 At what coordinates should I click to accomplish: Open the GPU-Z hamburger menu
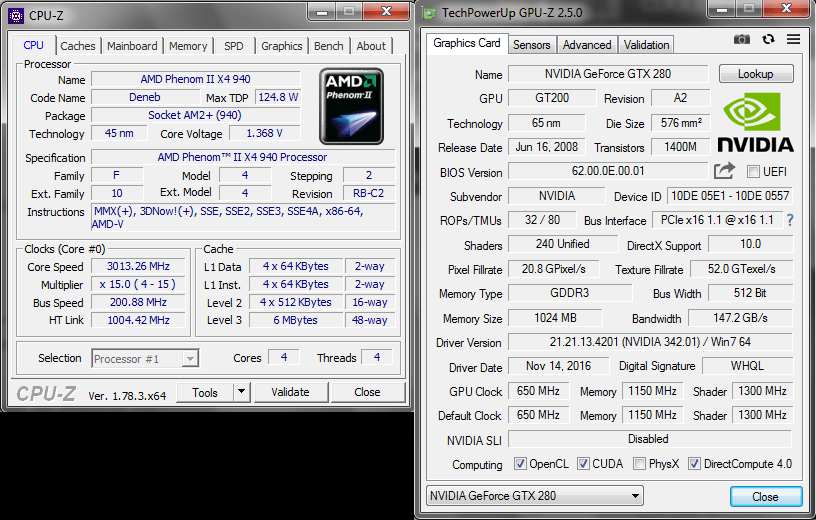[793, 39]
